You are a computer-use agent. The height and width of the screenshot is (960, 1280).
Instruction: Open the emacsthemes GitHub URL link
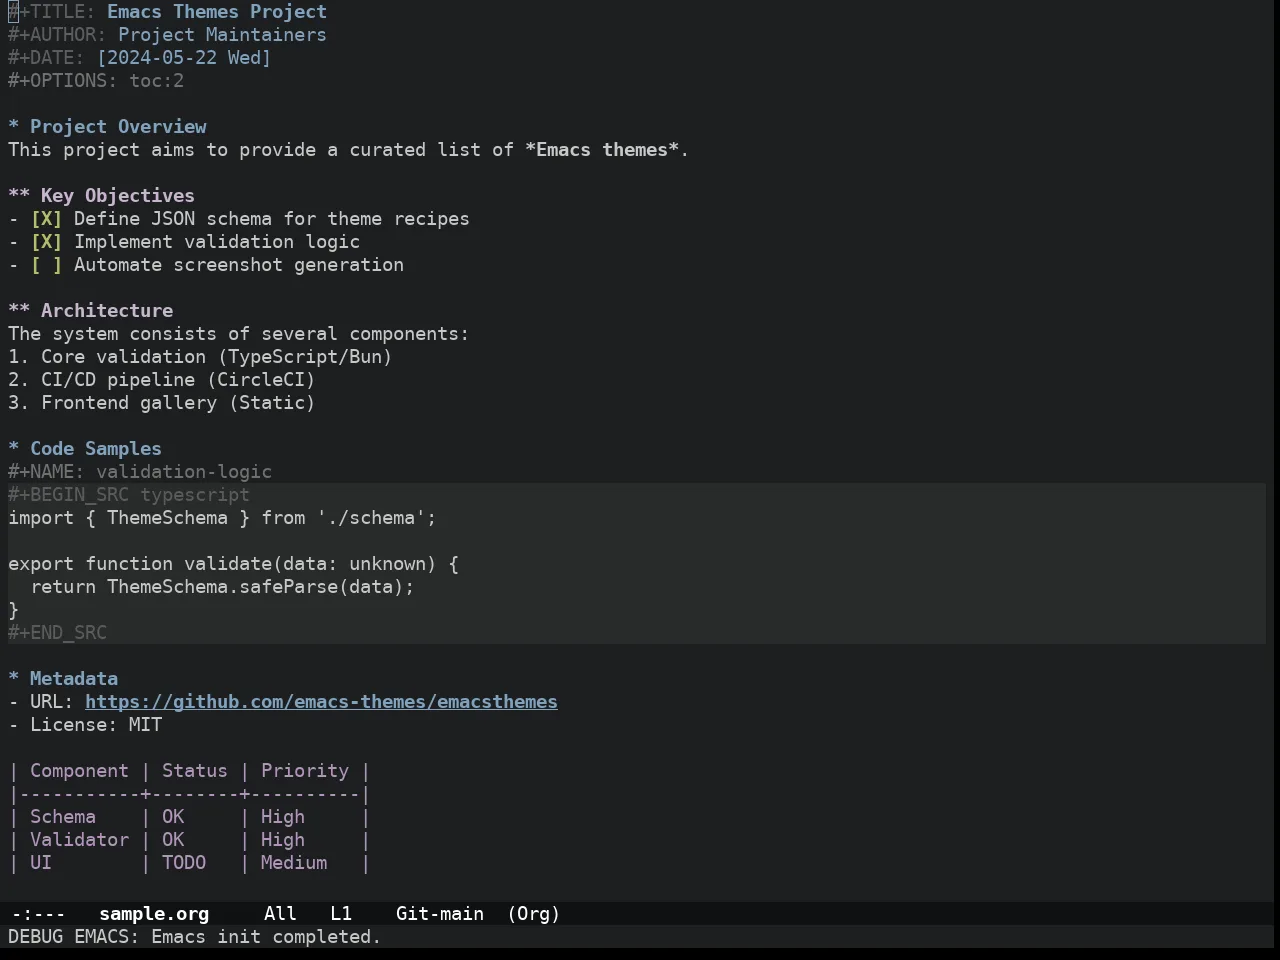(321, 702)
